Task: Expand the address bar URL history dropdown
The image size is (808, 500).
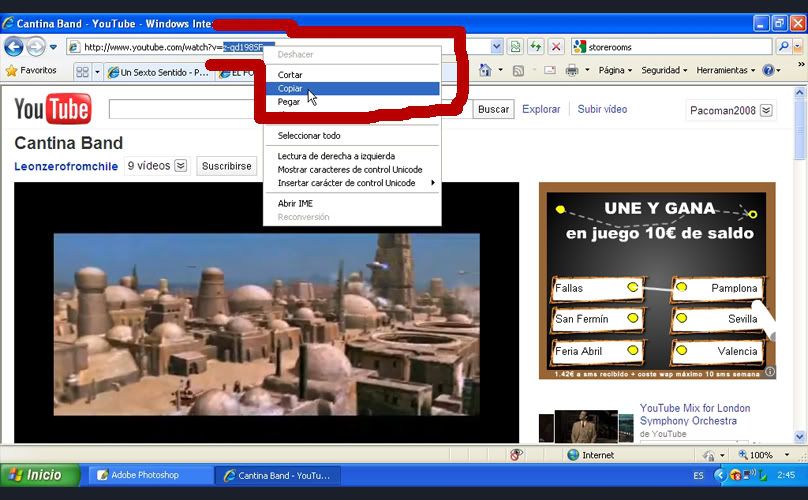Action: 496,47
